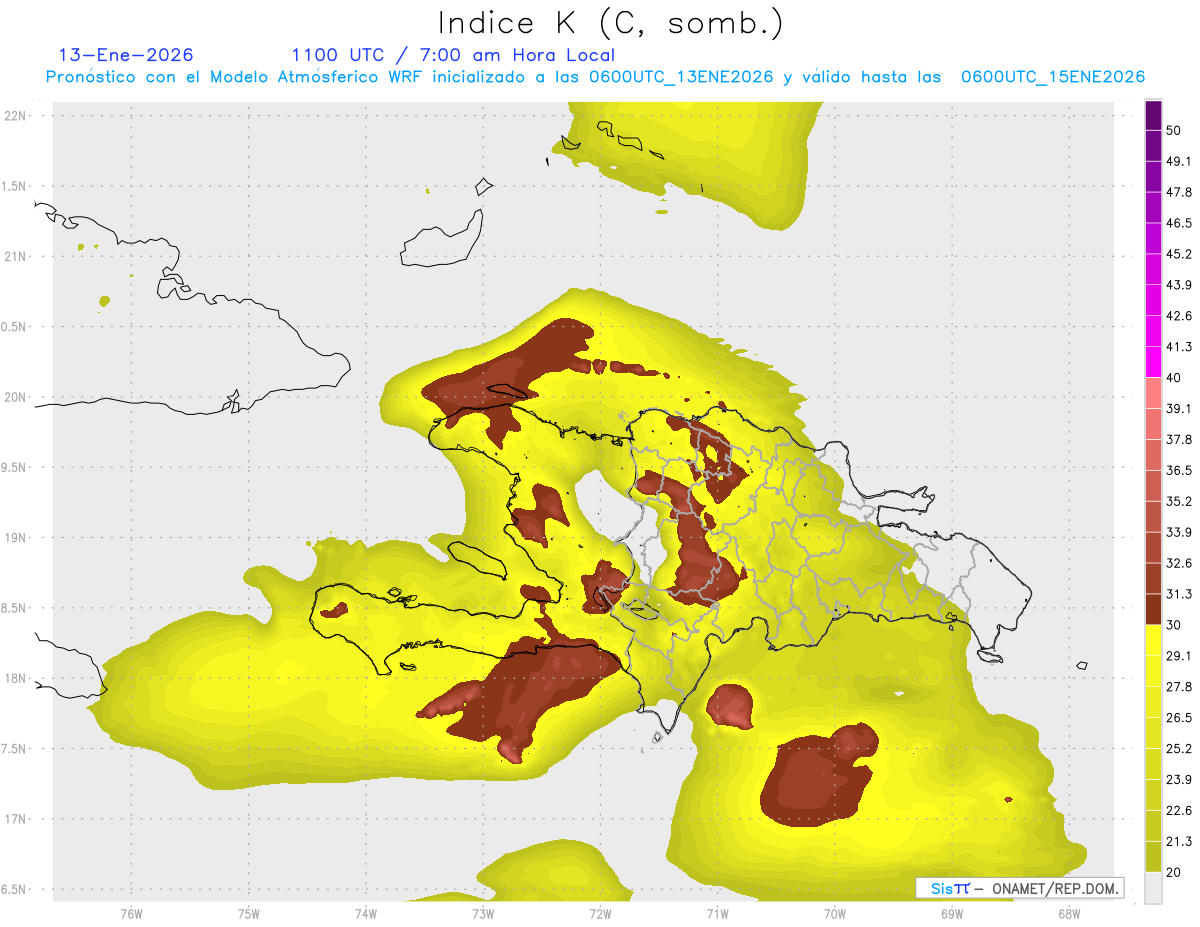Click the legend value '41.3'

1179,347
